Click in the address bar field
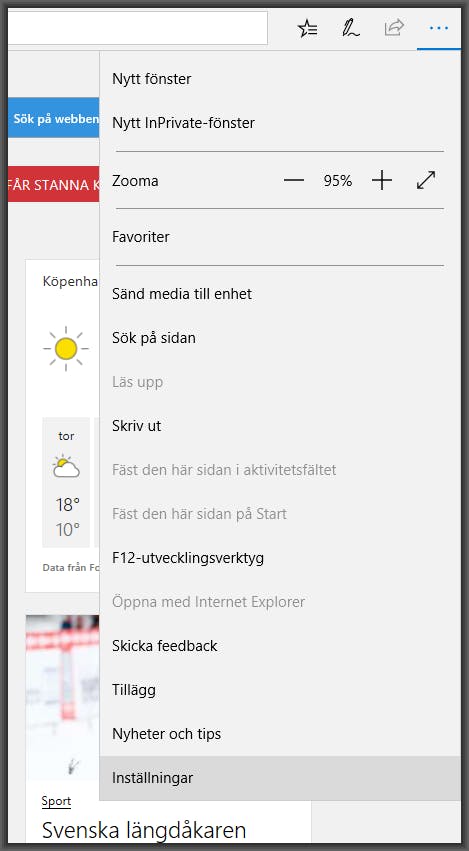The width and height of the screenshot is (469, 851). tap(138, 28)
